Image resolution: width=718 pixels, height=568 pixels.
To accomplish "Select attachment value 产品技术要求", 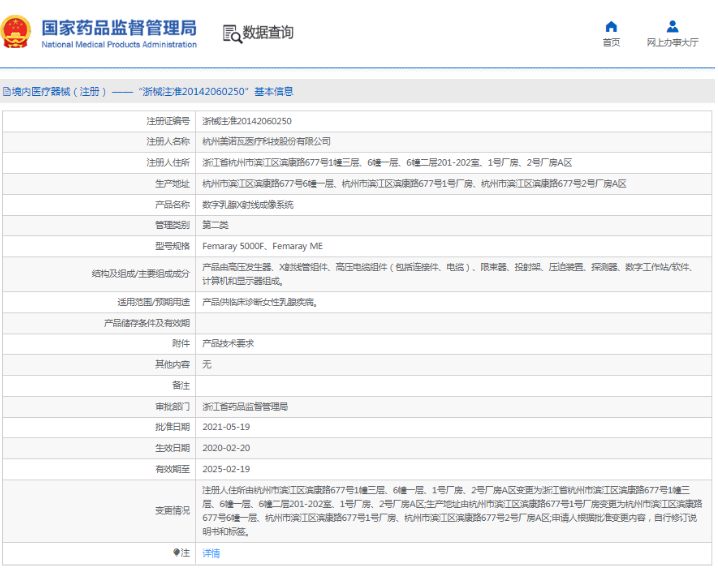I will coord(228,343).
